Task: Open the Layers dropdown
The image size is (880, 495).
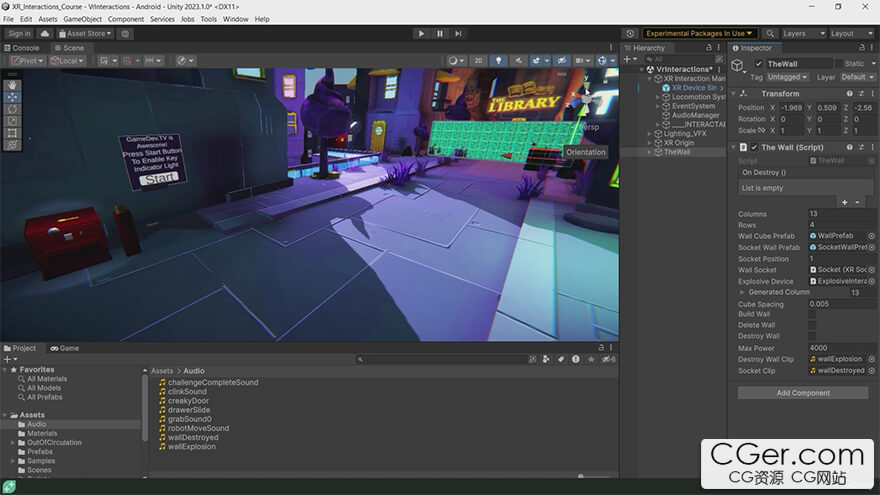Action: coord(804,34)
